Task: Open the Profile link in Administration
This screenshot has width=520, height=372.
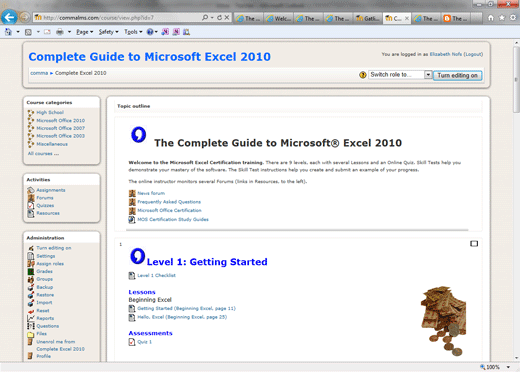Action: tap(43, 356)
